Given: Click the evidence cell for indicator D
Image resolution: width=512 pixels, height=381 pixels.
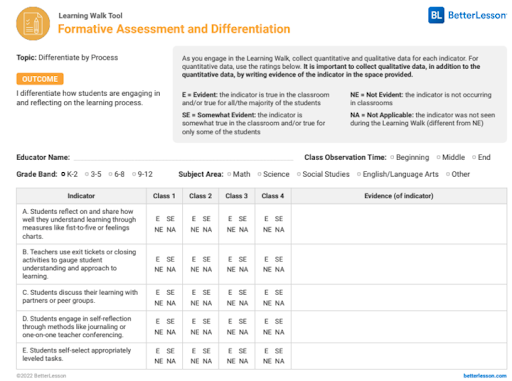Looking at the screenshot, I should 399,327.
